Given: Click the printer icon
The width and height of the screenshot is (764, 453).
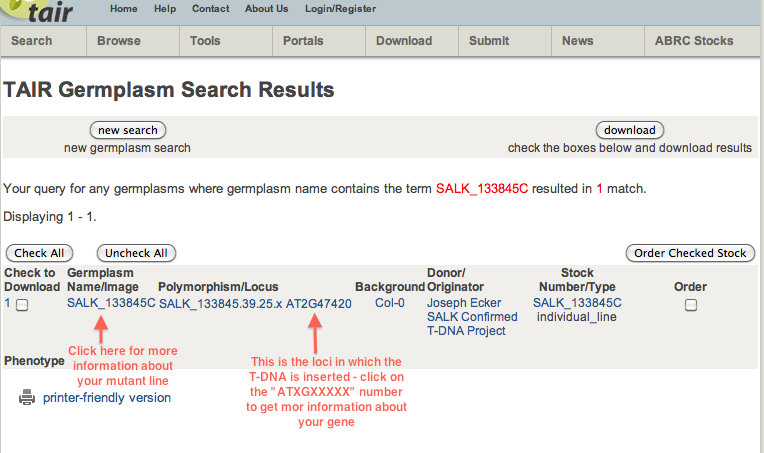Looking at the screenshot, I should tap(27, 397).
